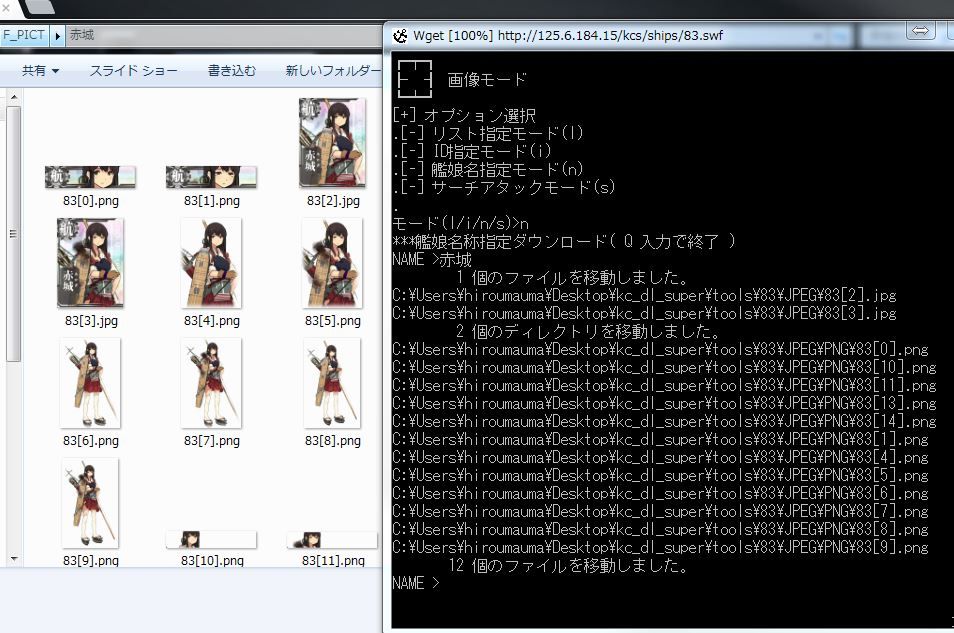Image resolution: width=954 pixels, height=633 pixels.
Task: Select the 83[9].png full-body thumbnail
Action: (90, 503)
